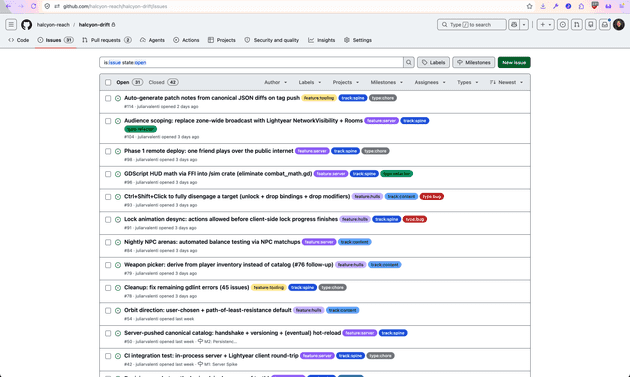
Task: Show Open issues list
Action: pyautogui.click(x=129, y=82)
